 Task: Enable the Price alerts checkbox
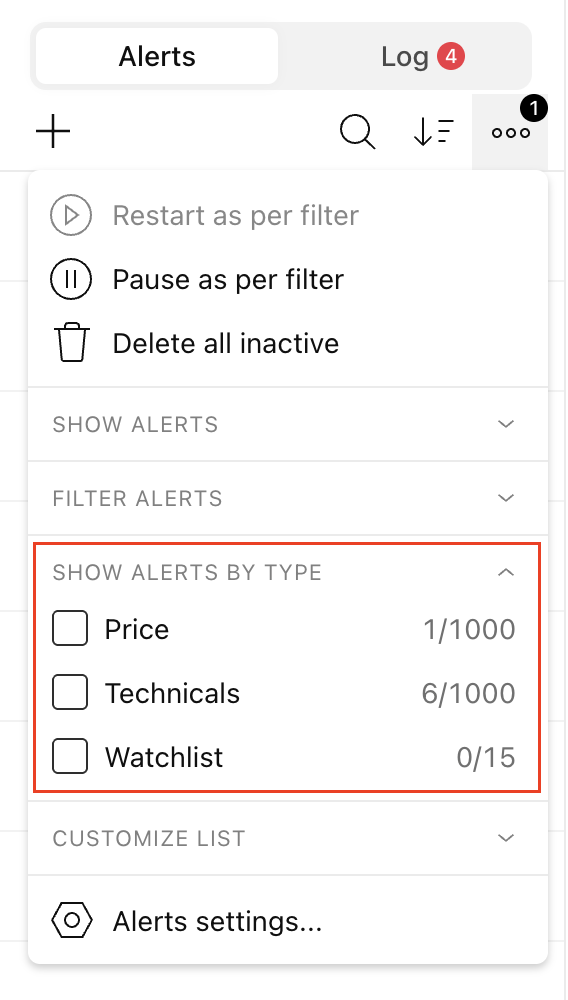coord(70,629)
